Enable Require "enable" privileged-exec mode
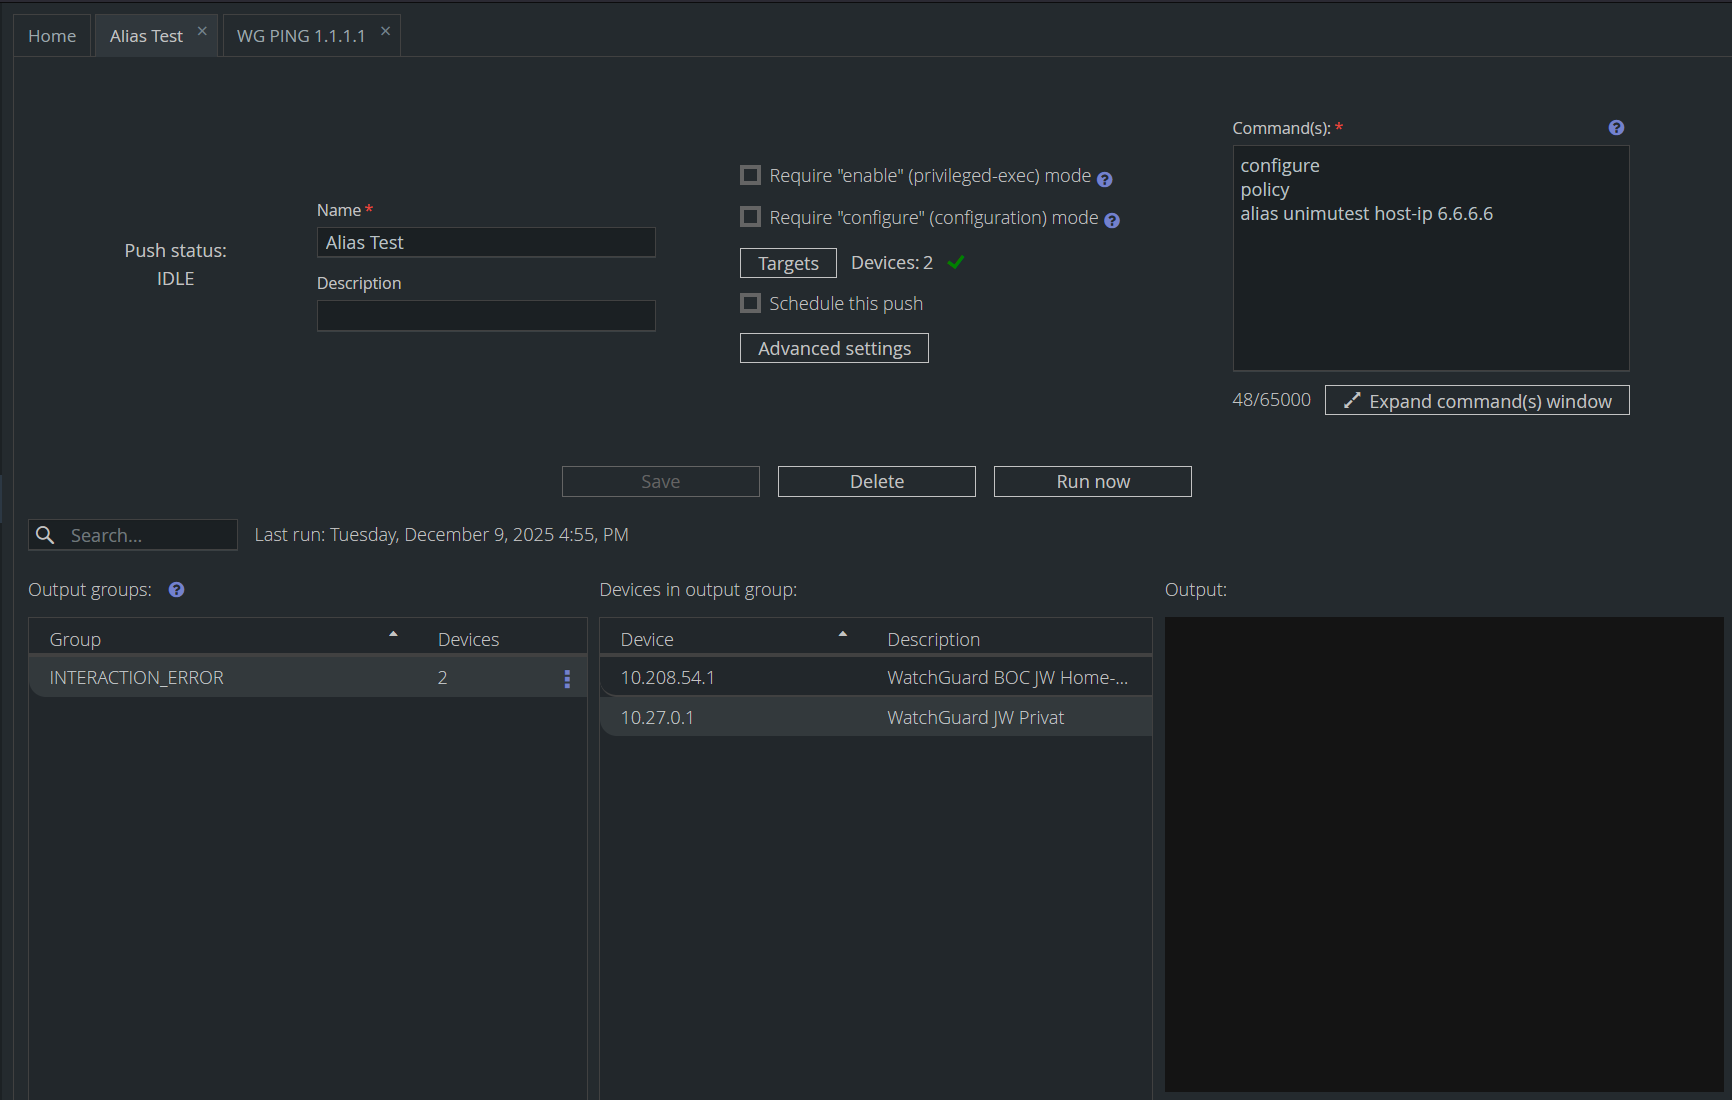Screen dimensions: 1732x1100 click(750, 175)
